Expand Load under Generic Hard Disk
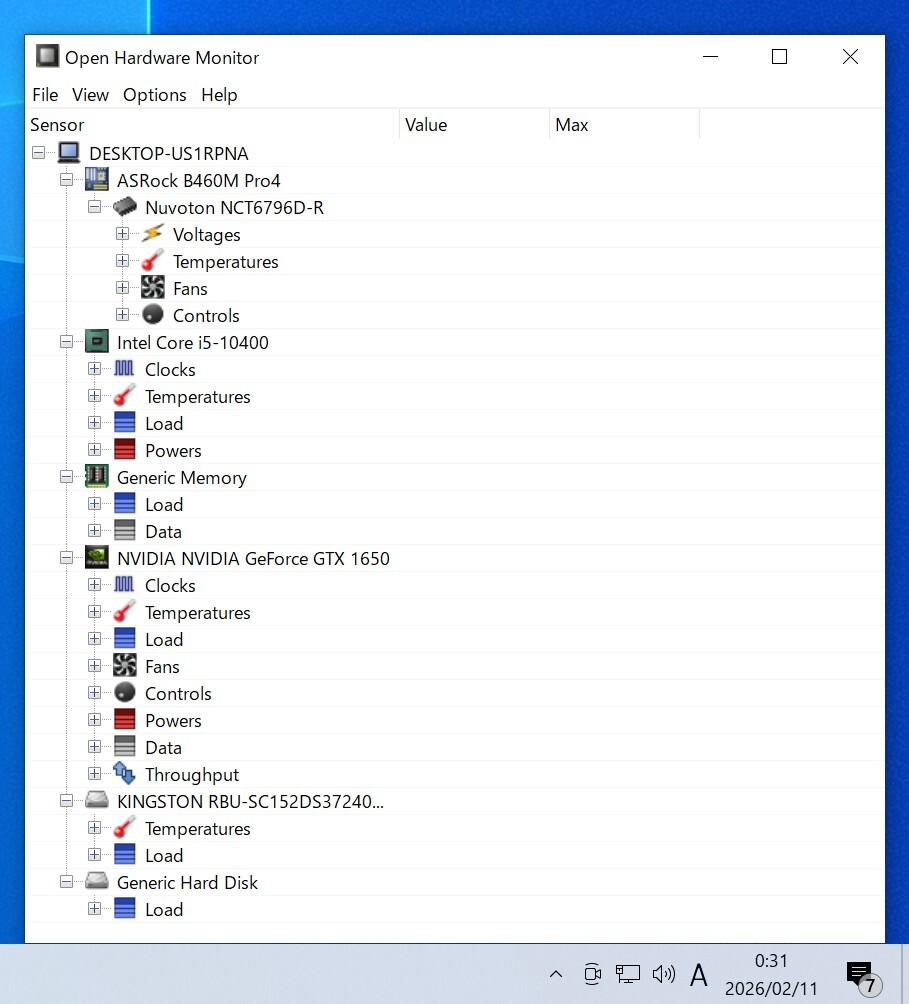Screen dimensions: 909x1004 point(95,909)
